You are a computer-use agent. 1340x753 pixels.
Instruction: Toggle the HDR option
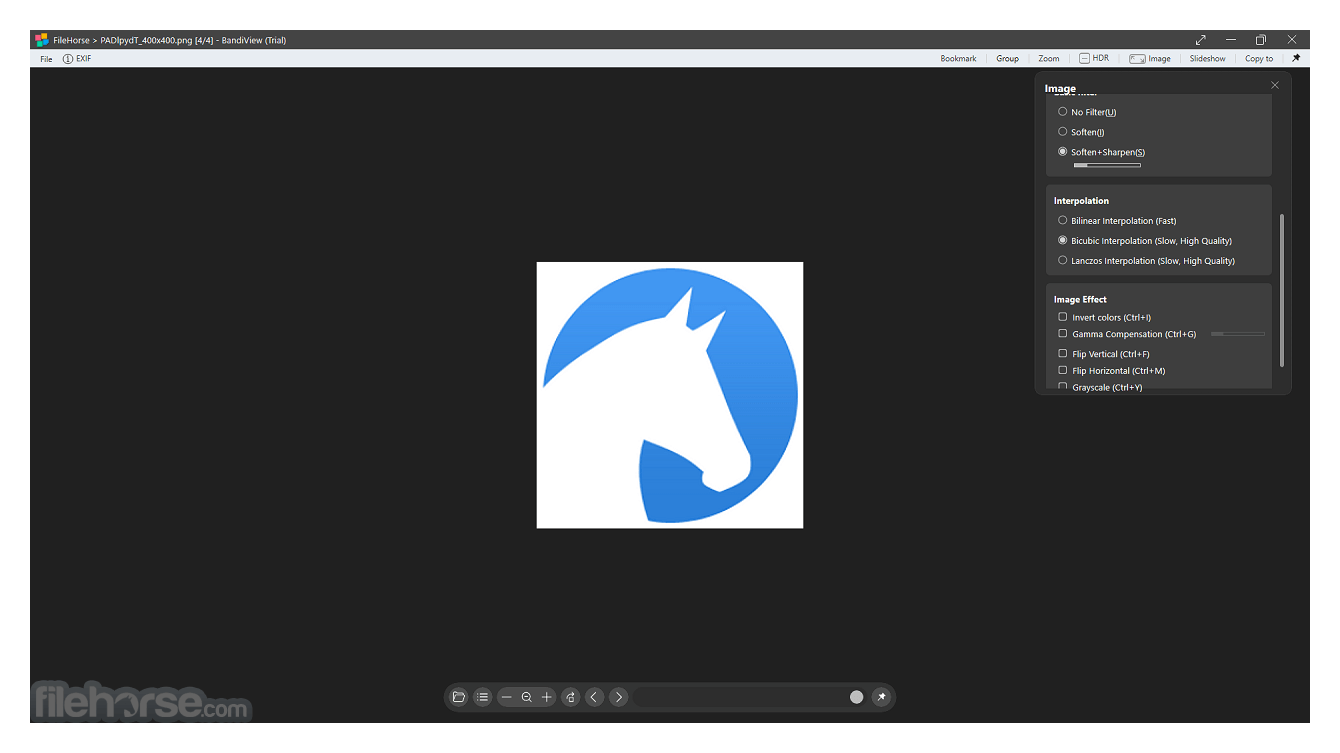(x=1094, y=59)
